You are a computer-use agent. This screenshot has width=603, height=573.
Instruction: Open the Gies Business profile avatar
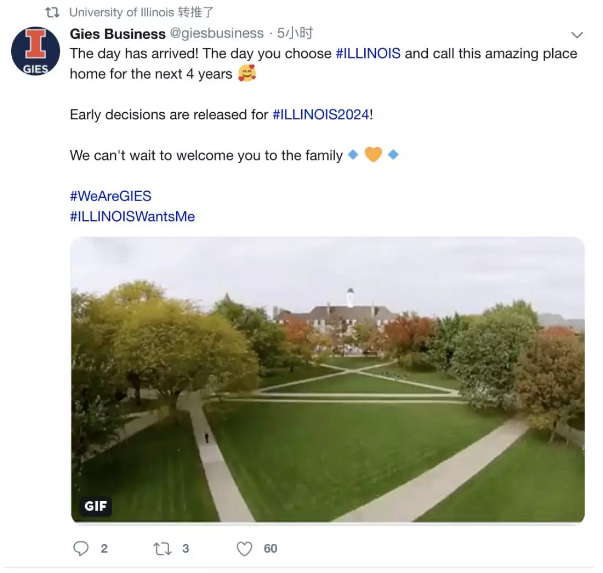coord(34,51)
